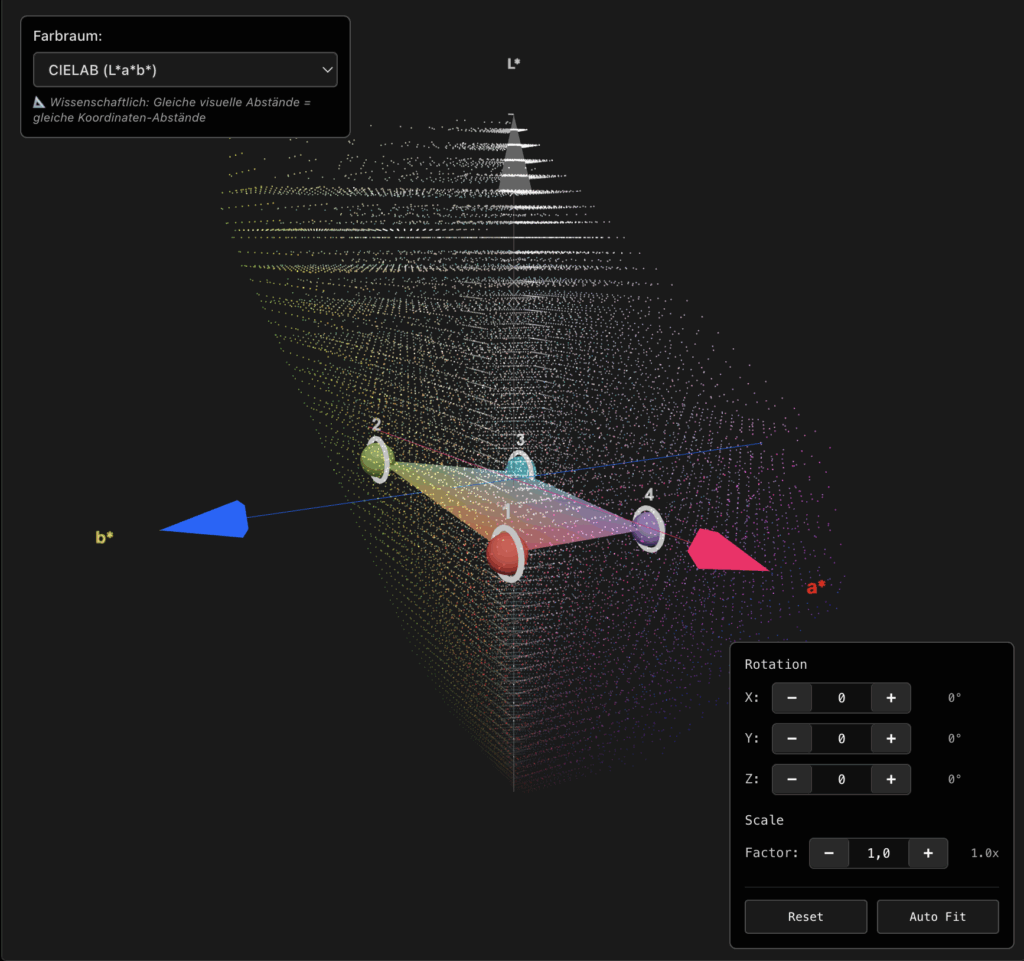Screen dimensions: 1024x961
Task: Click the X rotation value field
Action: (841, 698)
